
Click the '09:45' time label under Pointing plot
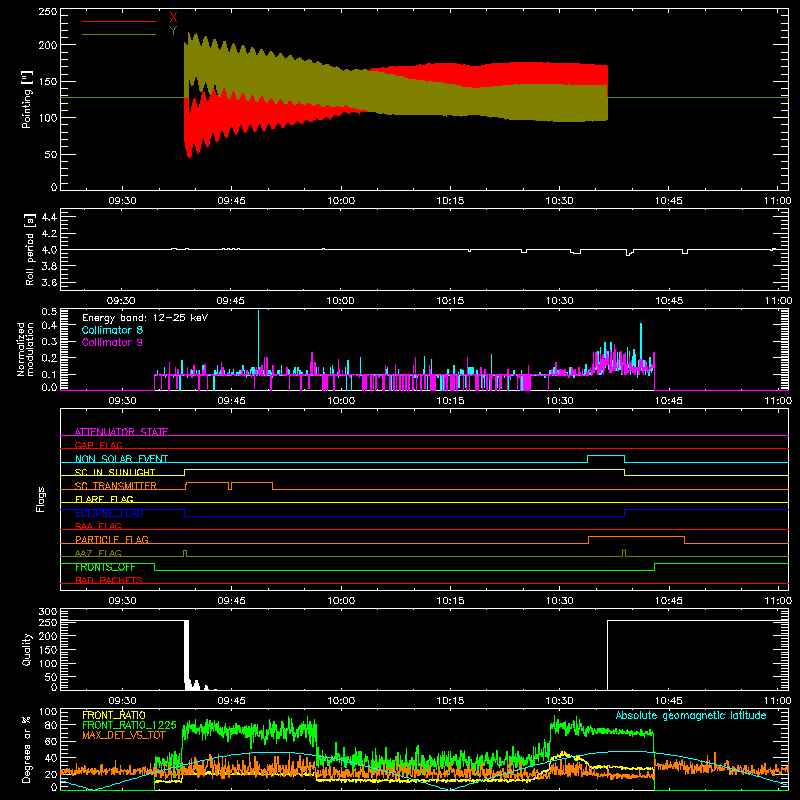[x=232, y=201]
